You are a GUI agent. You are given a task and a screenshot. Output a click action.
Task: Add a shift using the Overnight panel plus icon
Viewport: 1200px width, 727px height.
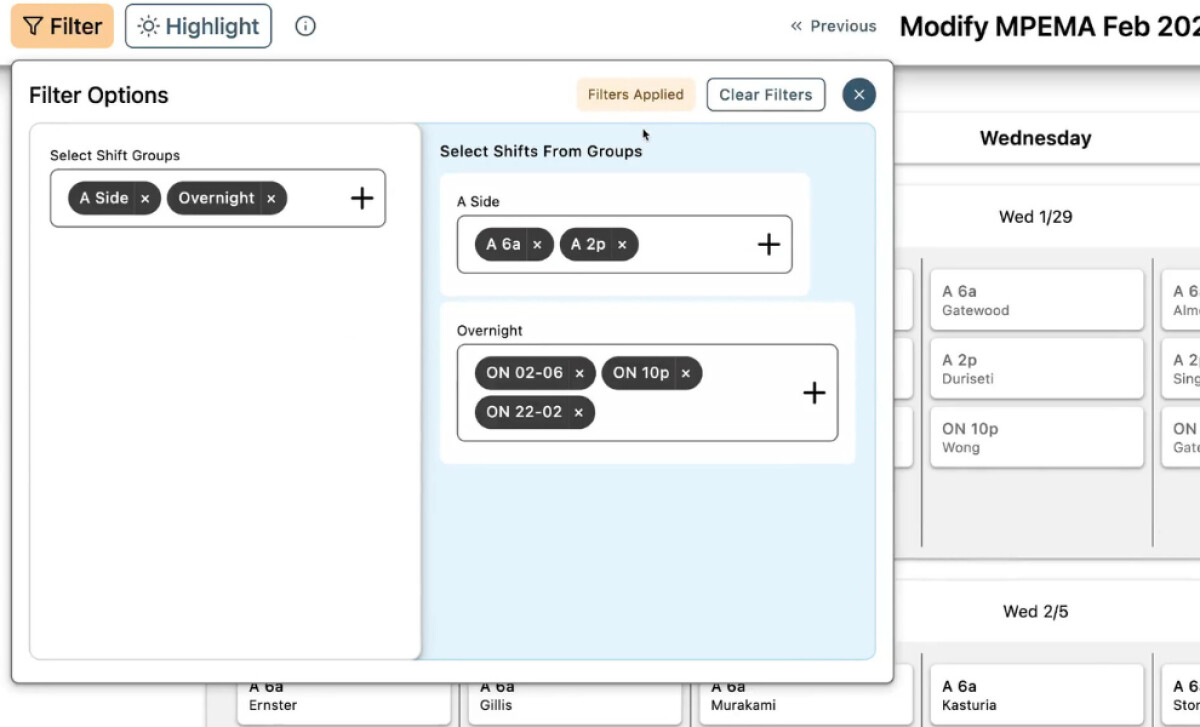[814, 393]
